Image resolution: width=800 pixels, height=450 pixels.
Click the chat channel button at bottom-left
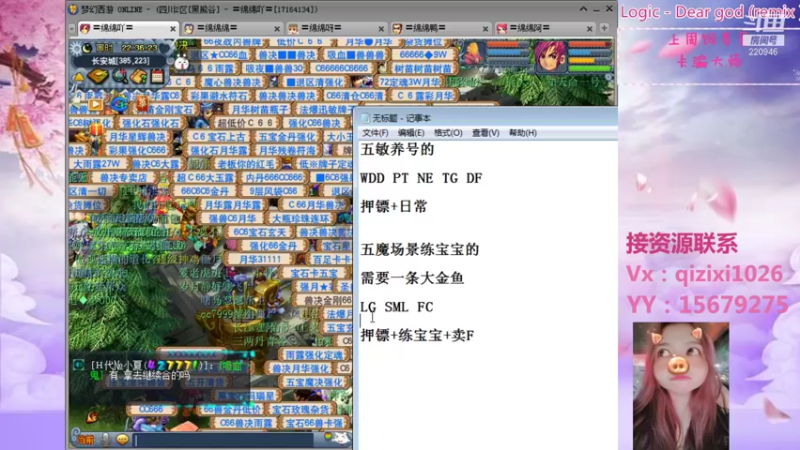click(86, 440)
